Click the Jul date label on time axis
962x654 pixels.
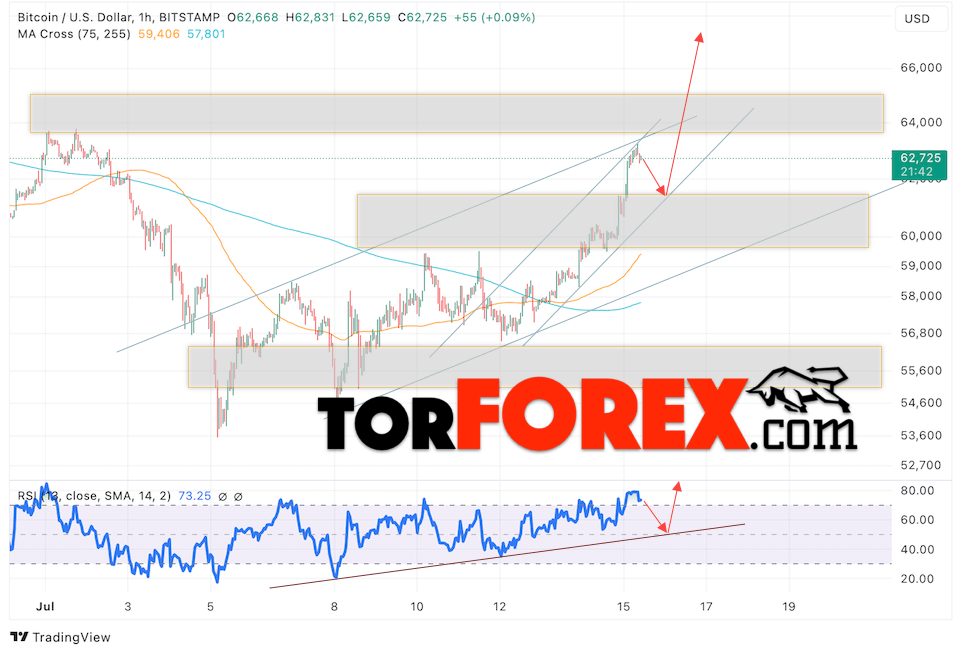click(x=45, y=607)
